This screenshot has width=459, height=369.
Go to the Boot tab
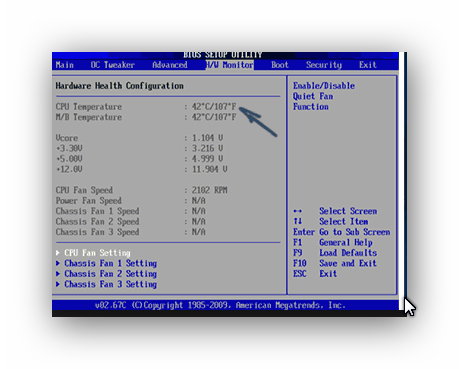[x=280, y=65]
